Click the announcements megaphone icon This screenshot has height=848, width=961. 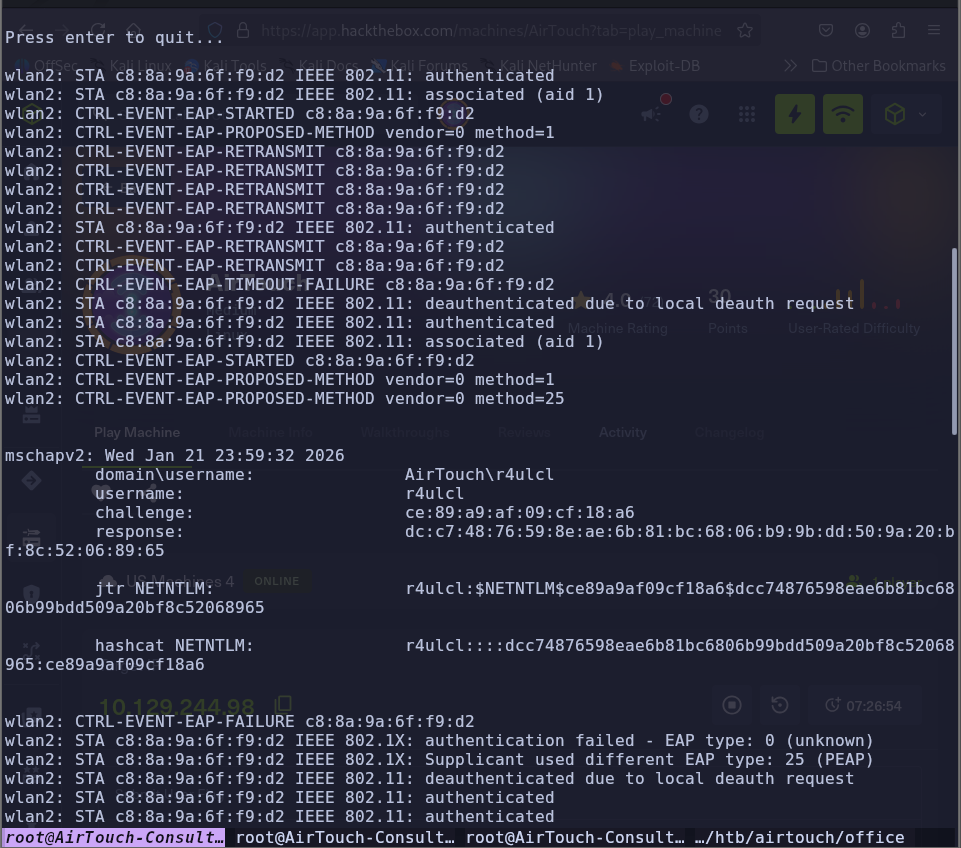pyautogui.click(x=653, y=114)
